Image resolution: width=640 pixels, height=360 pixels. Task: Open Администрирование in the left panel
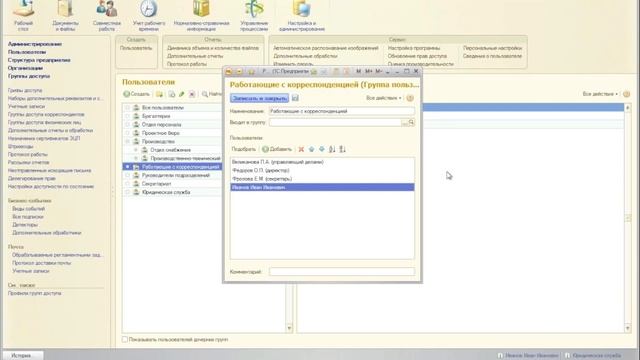pyautogui.click(x=35, y=44)
